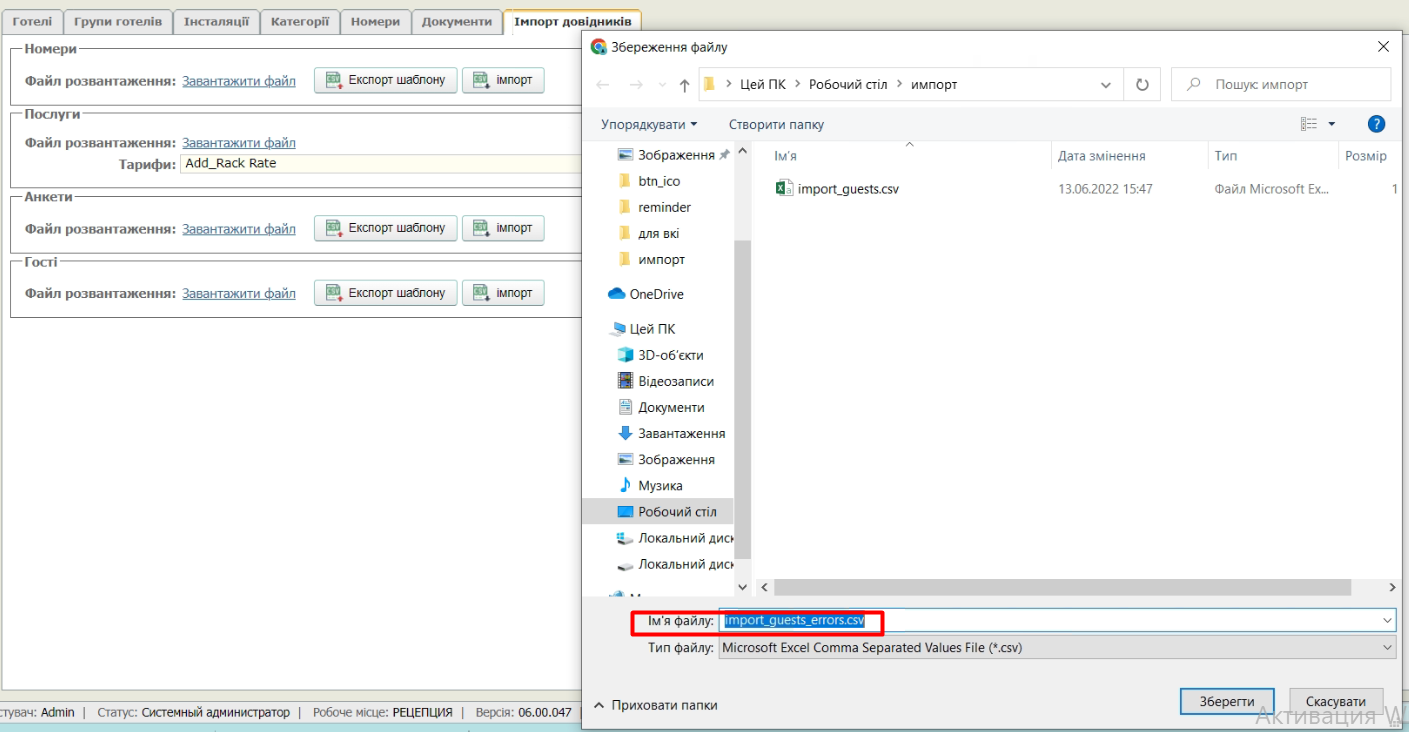This screenshot has height=732, width=1409.
Task: Expand the Упорядкувати menu
Action: click(x=649, y=124)
